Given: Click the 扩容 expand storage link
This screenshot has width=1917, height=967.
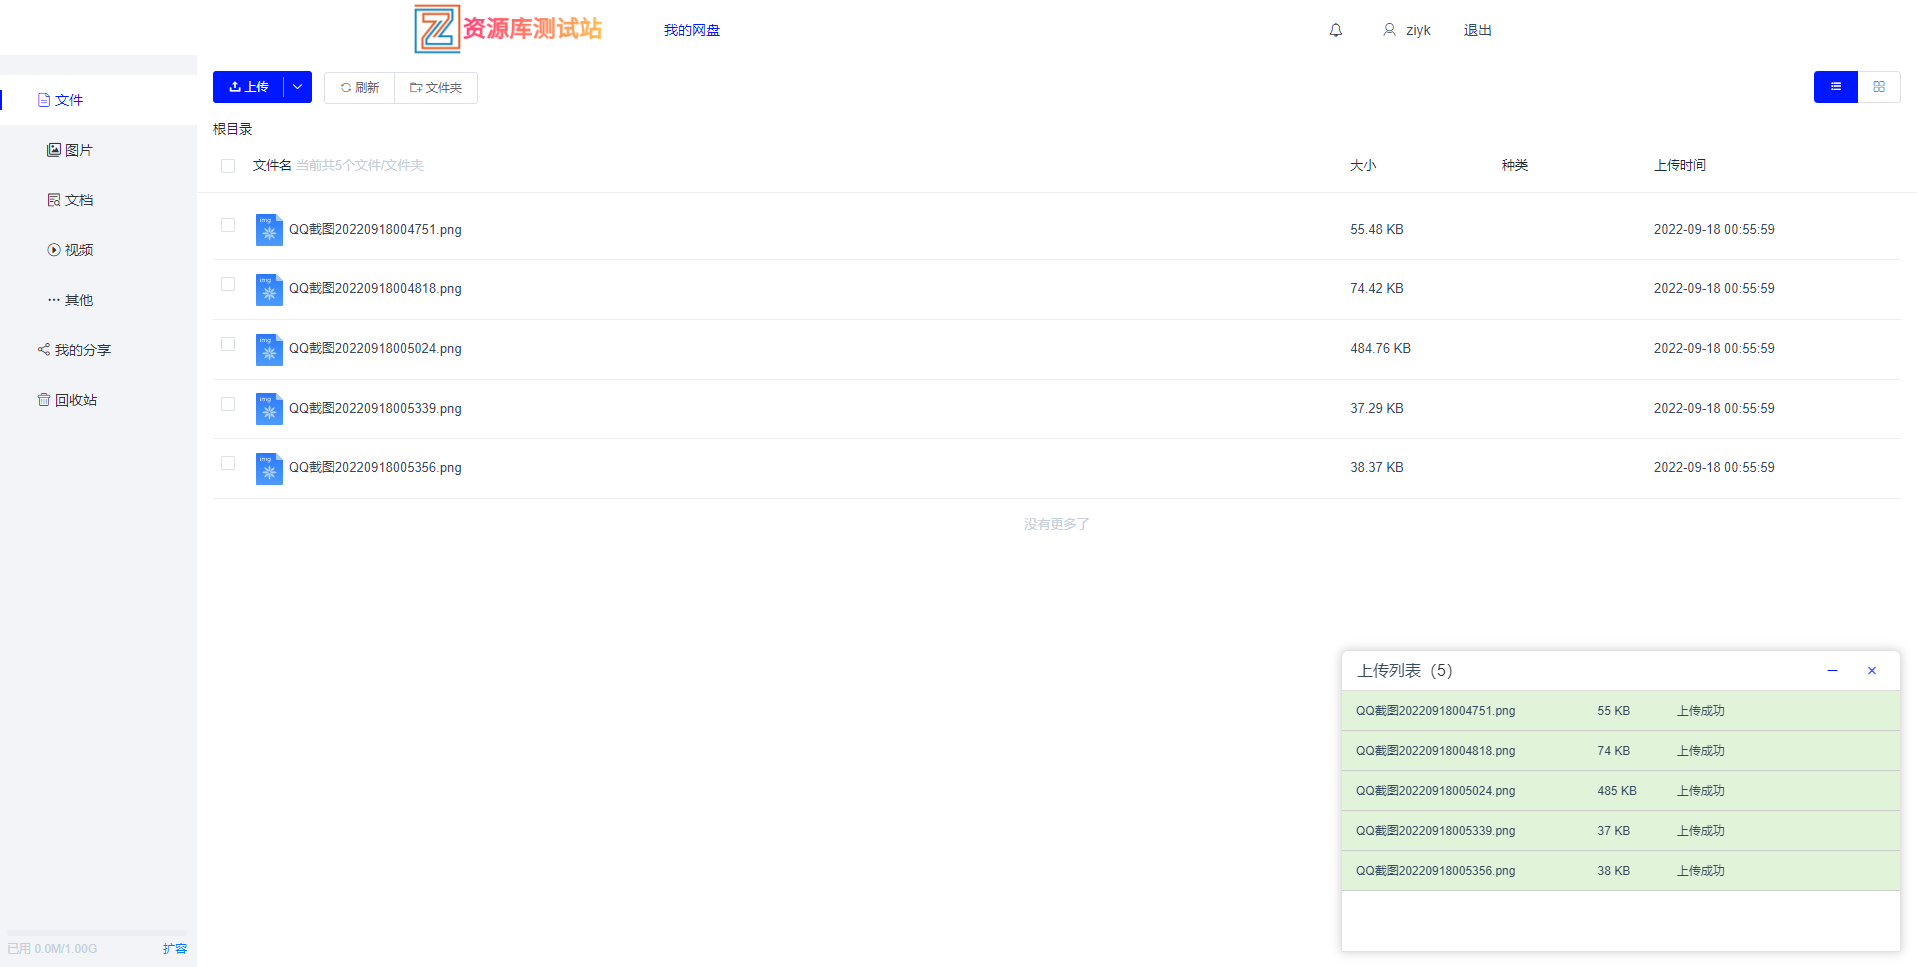Looking at the screenshot, I should point(175,949).
